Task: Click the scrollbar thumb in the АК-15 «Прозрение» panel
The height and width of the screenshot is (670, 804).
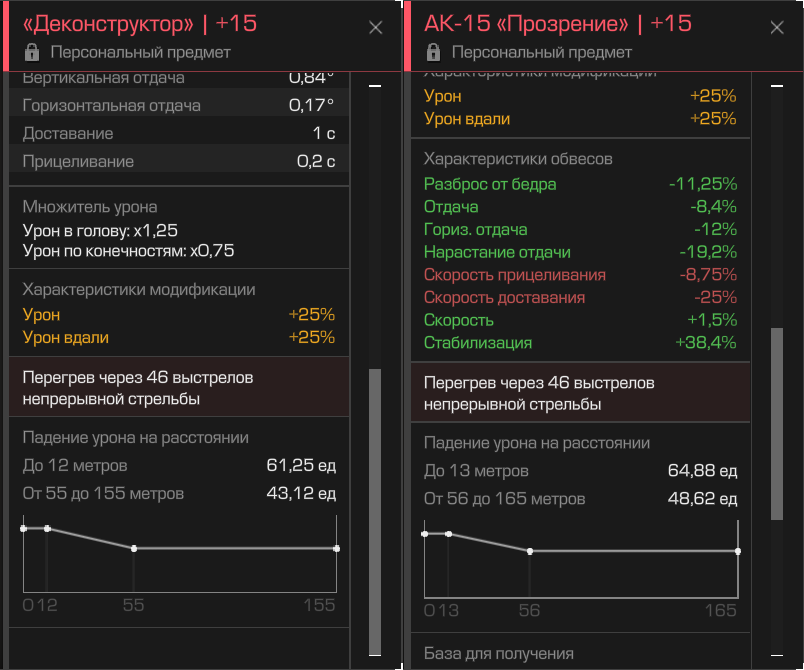Action: [x=776, y=423]
